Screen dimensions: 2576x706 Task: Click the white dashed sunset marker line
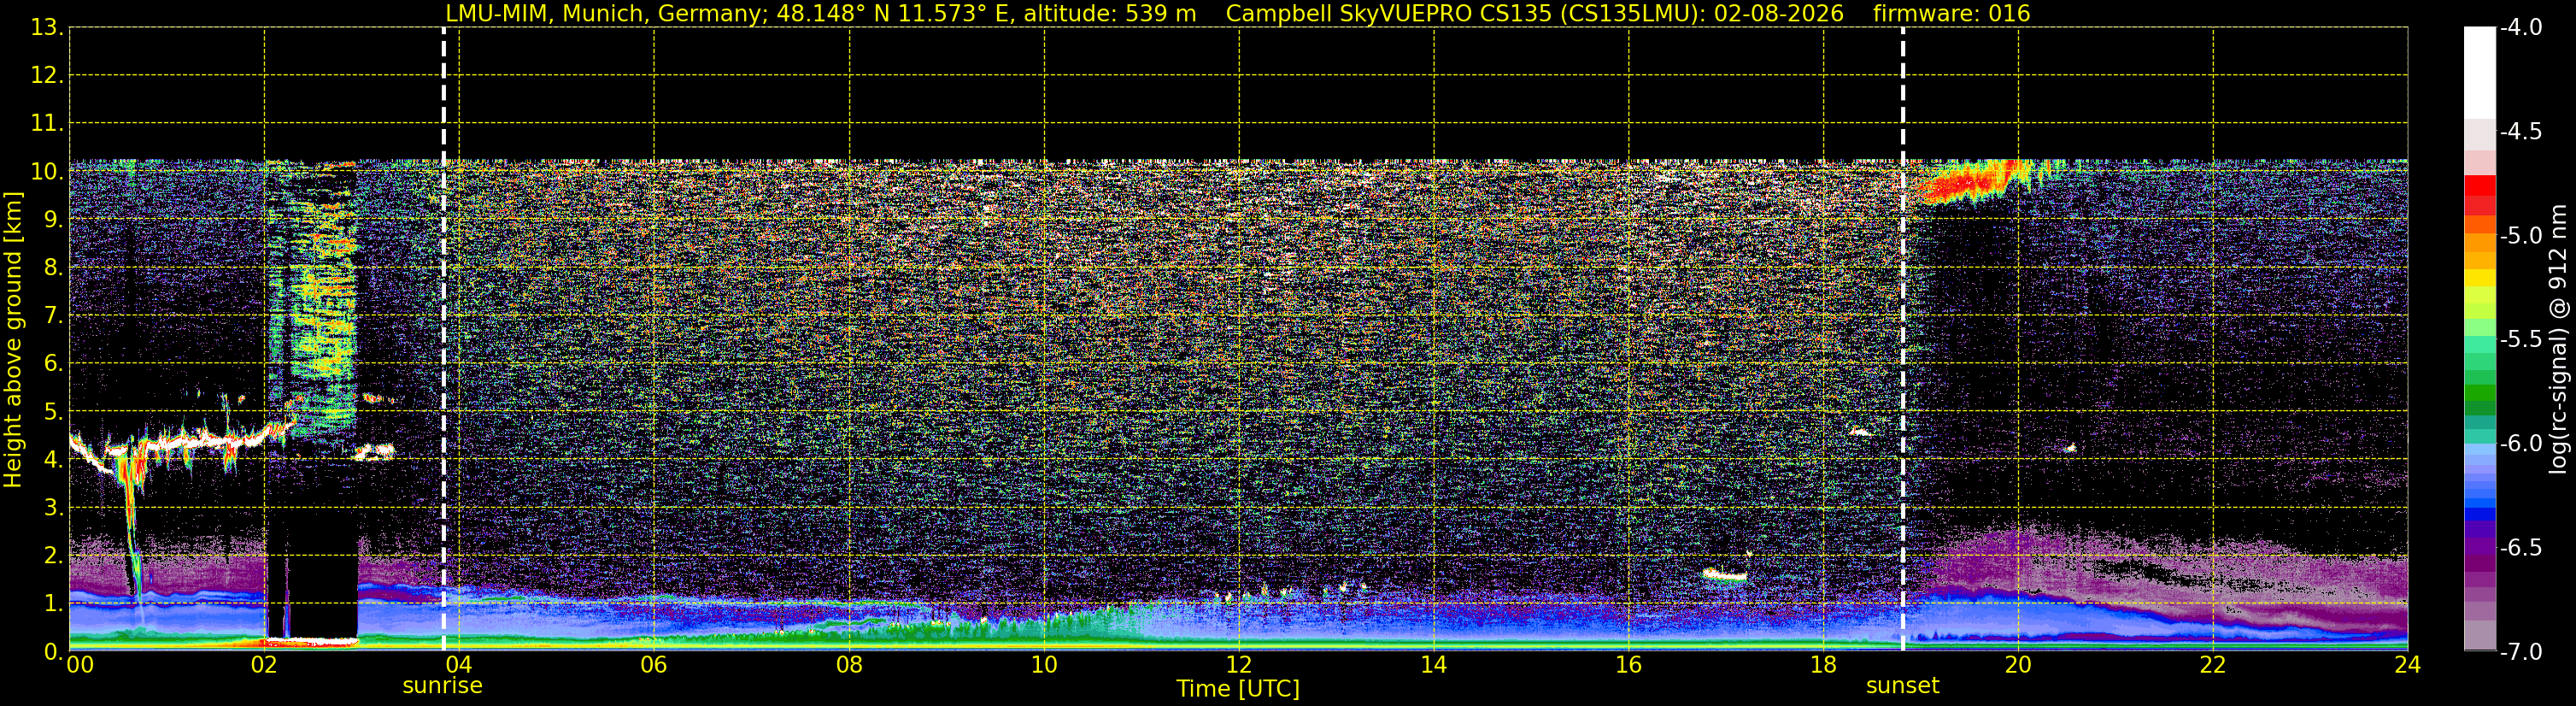1902,339
